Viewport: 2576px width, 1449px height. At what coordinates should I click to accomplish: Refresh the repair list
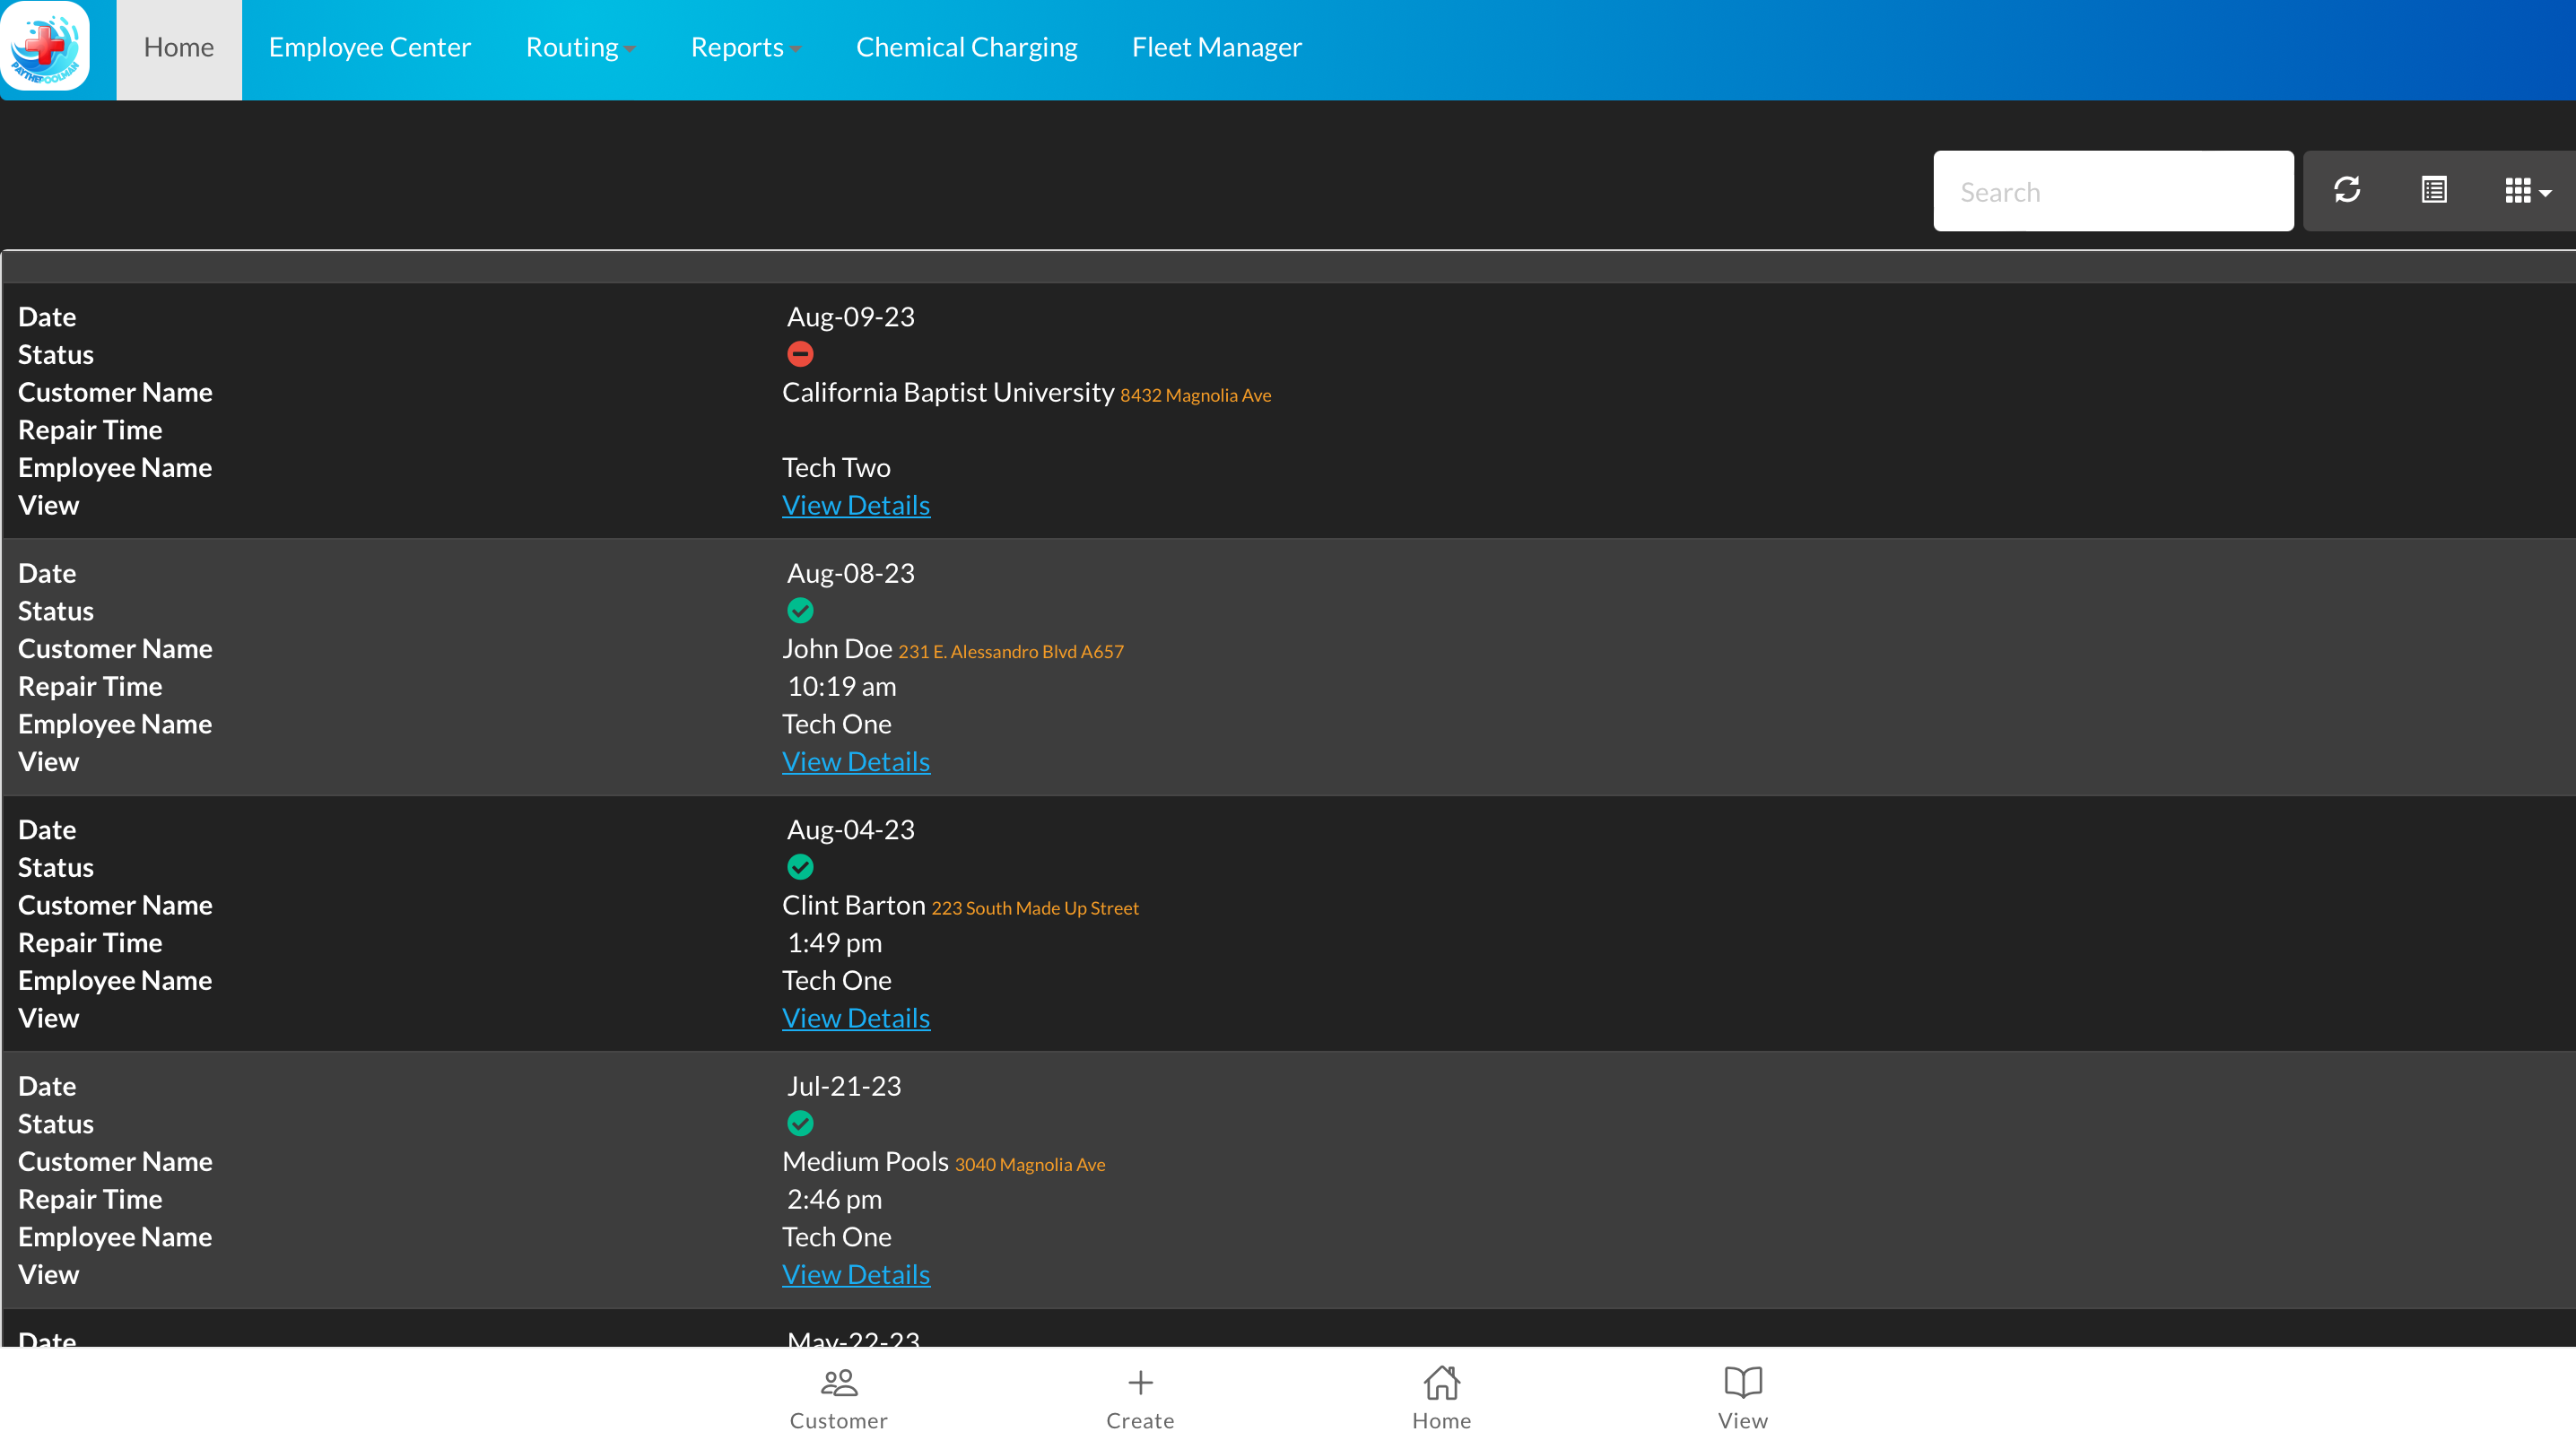2346,190
